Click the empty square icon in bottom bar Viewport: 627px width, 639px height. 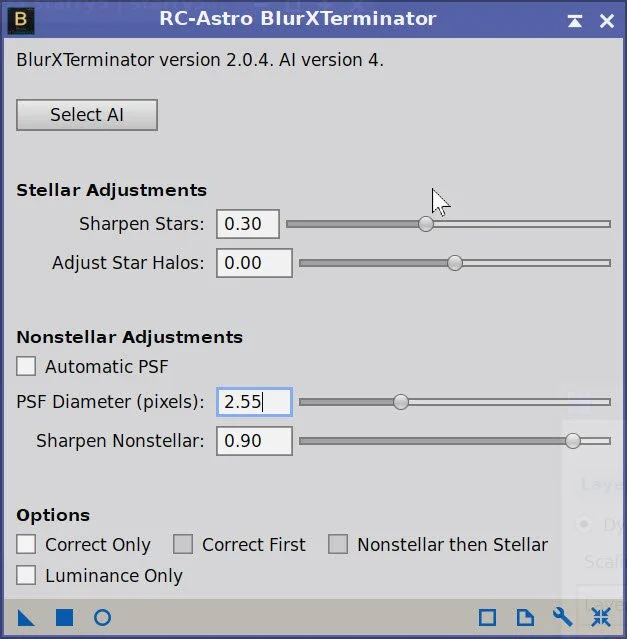(488, 617)
